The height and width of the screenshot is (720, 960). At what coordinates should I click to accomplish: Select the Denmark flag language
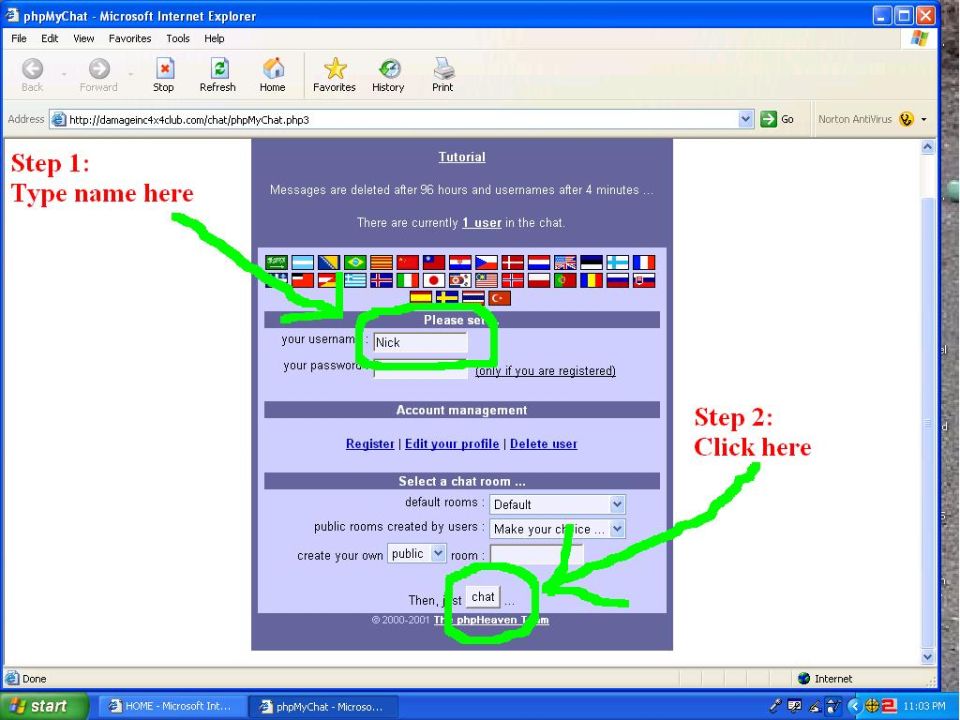pyautogui.click(x=513, y=263)
